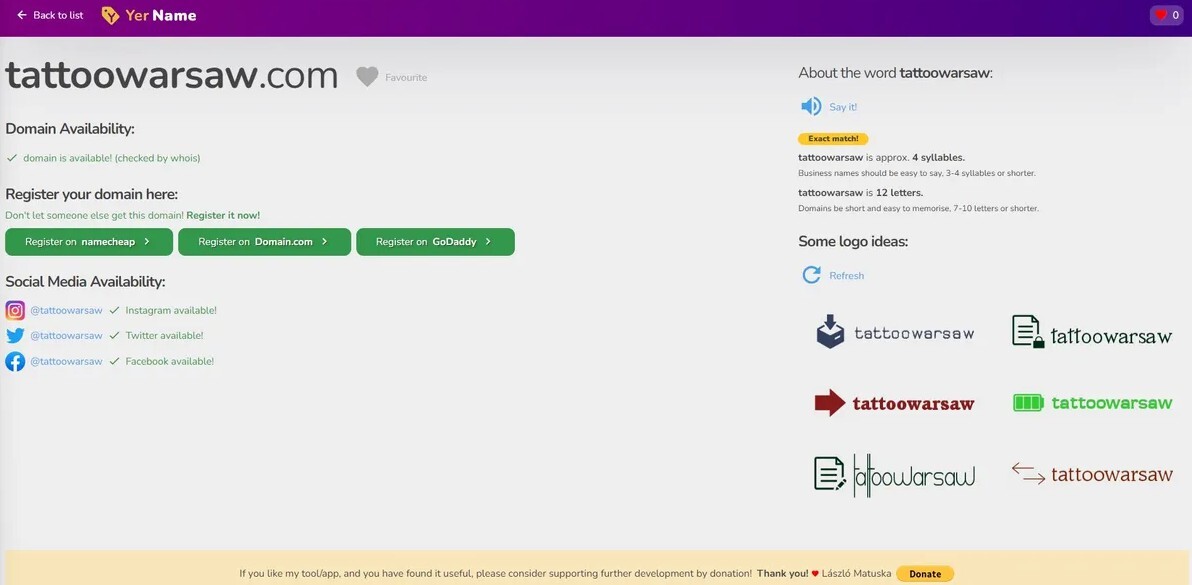Open the Facebook icon for @tattoowarsaw

pos(15,361)
